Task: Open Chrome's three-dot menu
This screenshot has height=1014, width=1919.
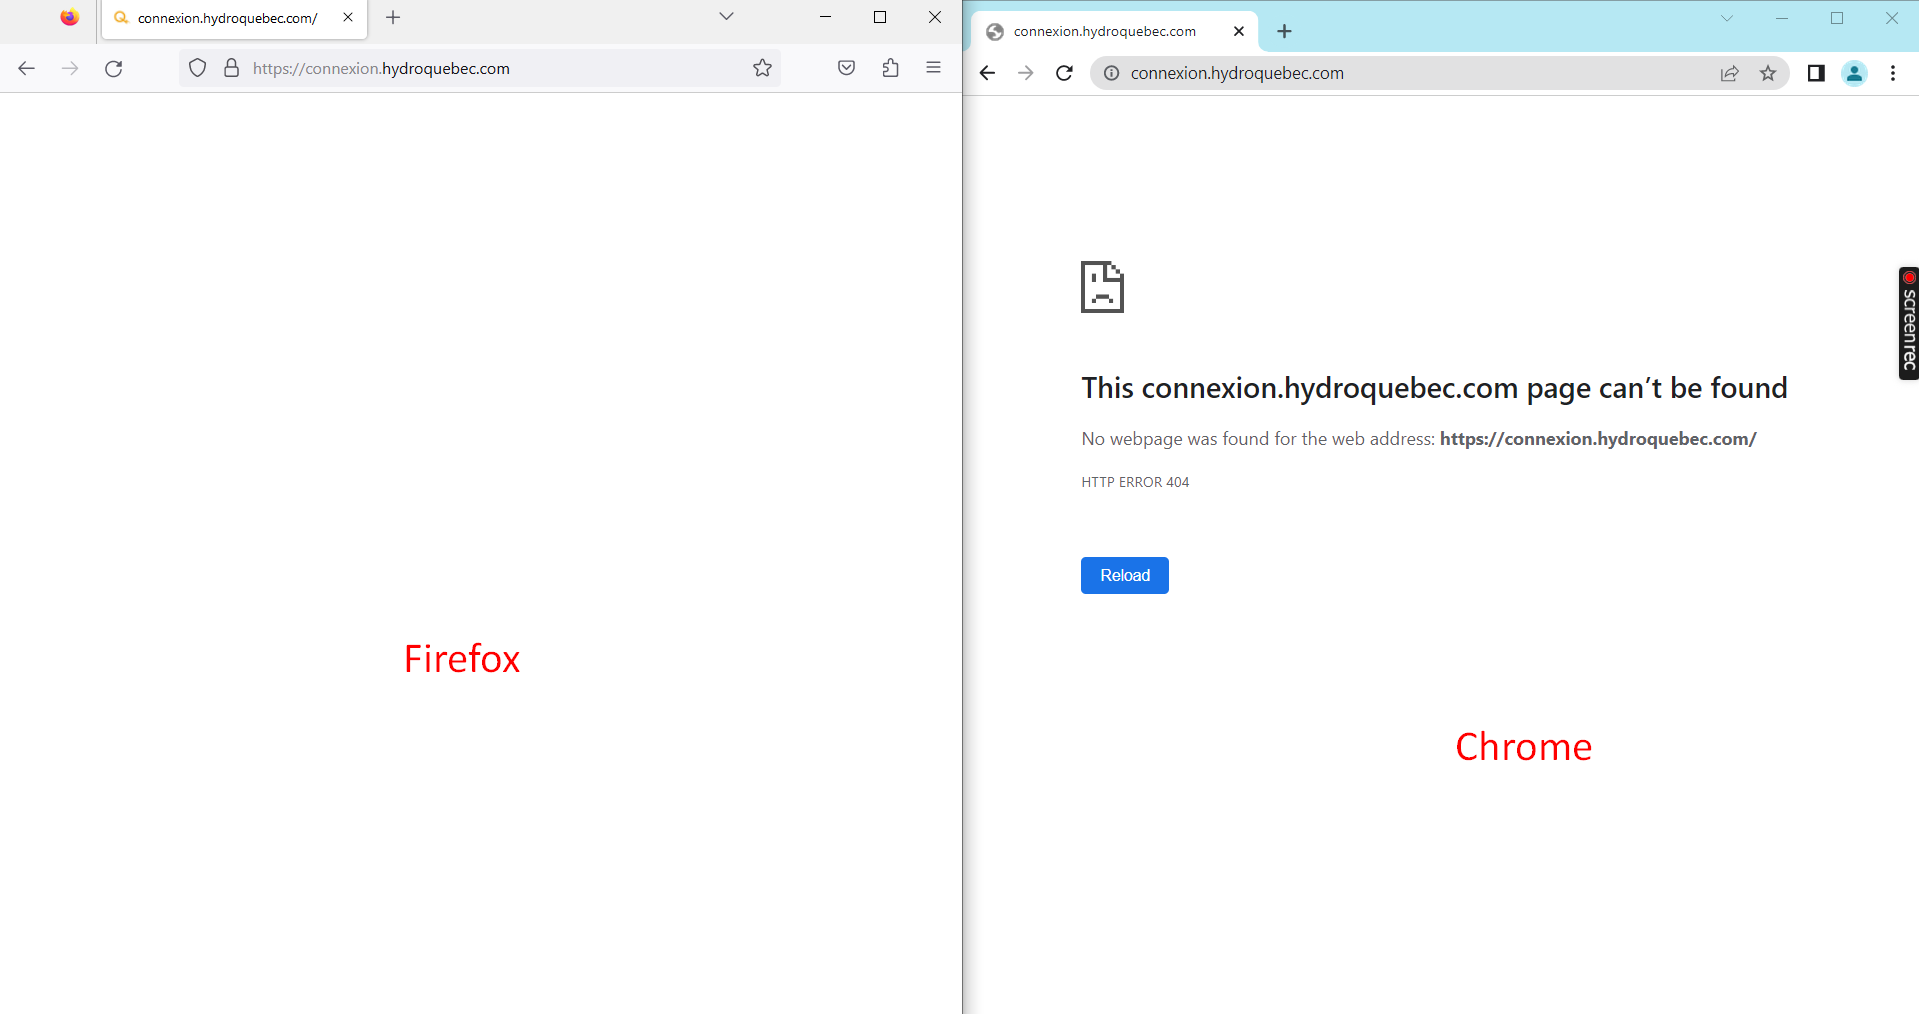Action: tap(1892, 73)
